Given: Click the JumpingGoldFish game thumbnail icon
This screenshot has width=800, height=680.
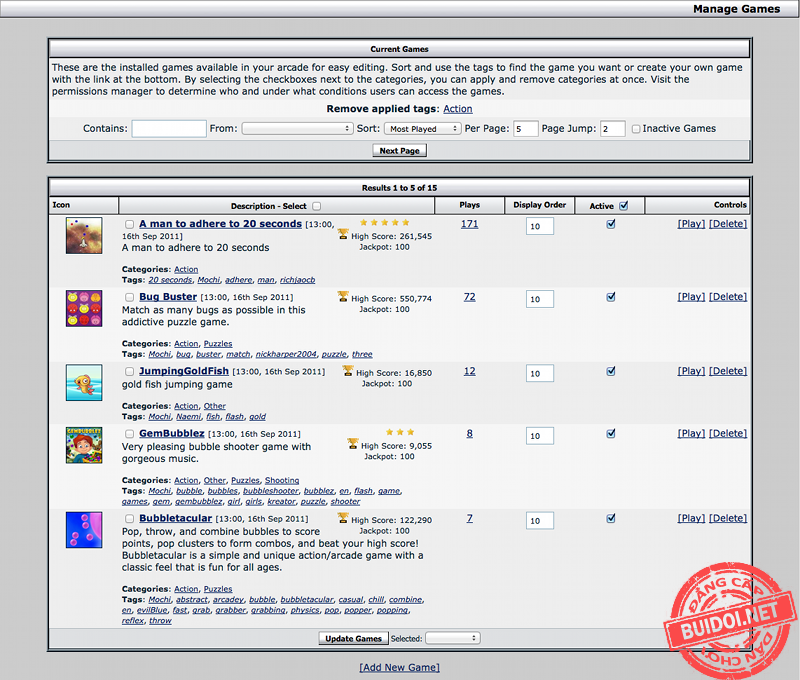Looking at the screenshot, I should pos(84,382).
